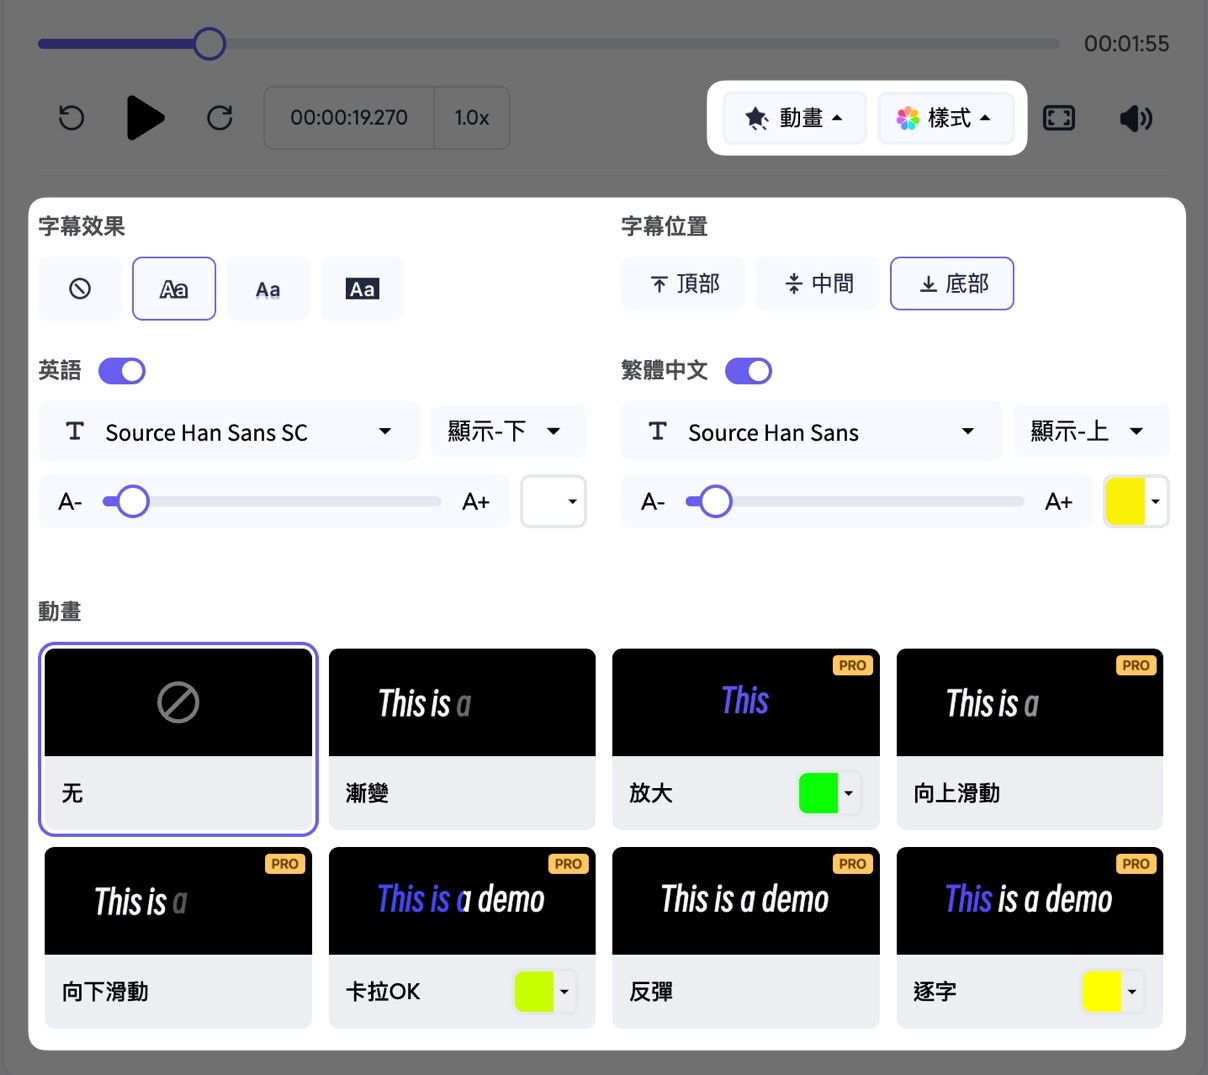Click the Chinese font size slider handle
The image size is (1208, 1075).
click(x=716, y=501)
